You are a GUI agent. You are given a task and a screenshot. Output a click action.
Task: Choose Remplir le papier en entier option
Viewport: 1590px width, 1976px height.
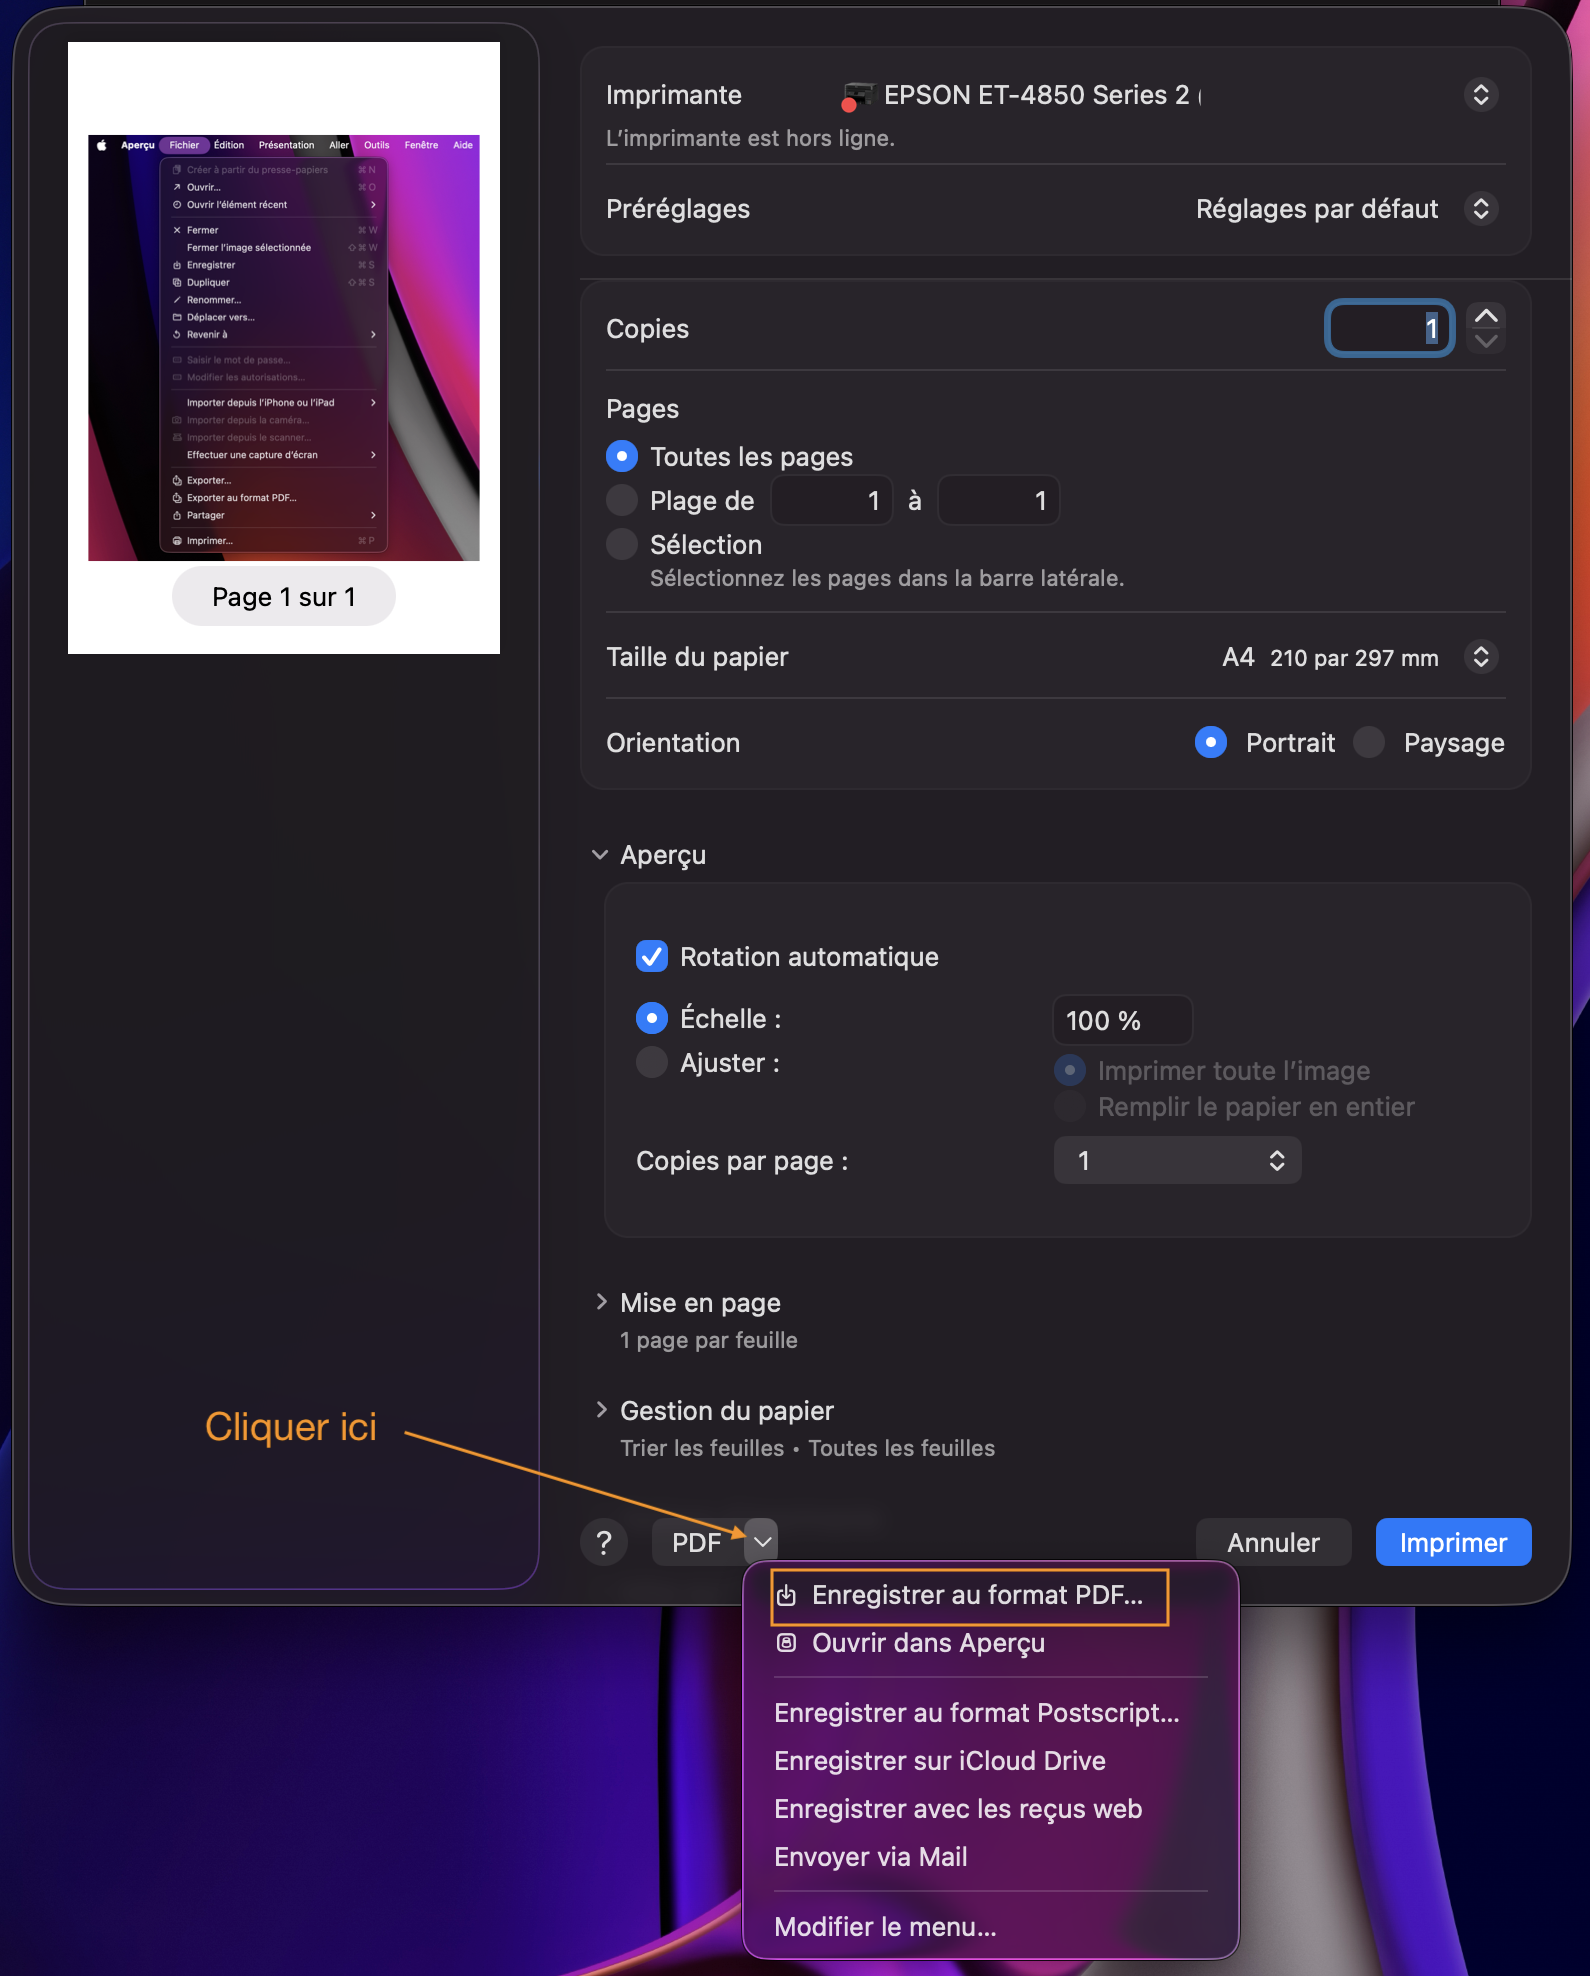1070,1106
